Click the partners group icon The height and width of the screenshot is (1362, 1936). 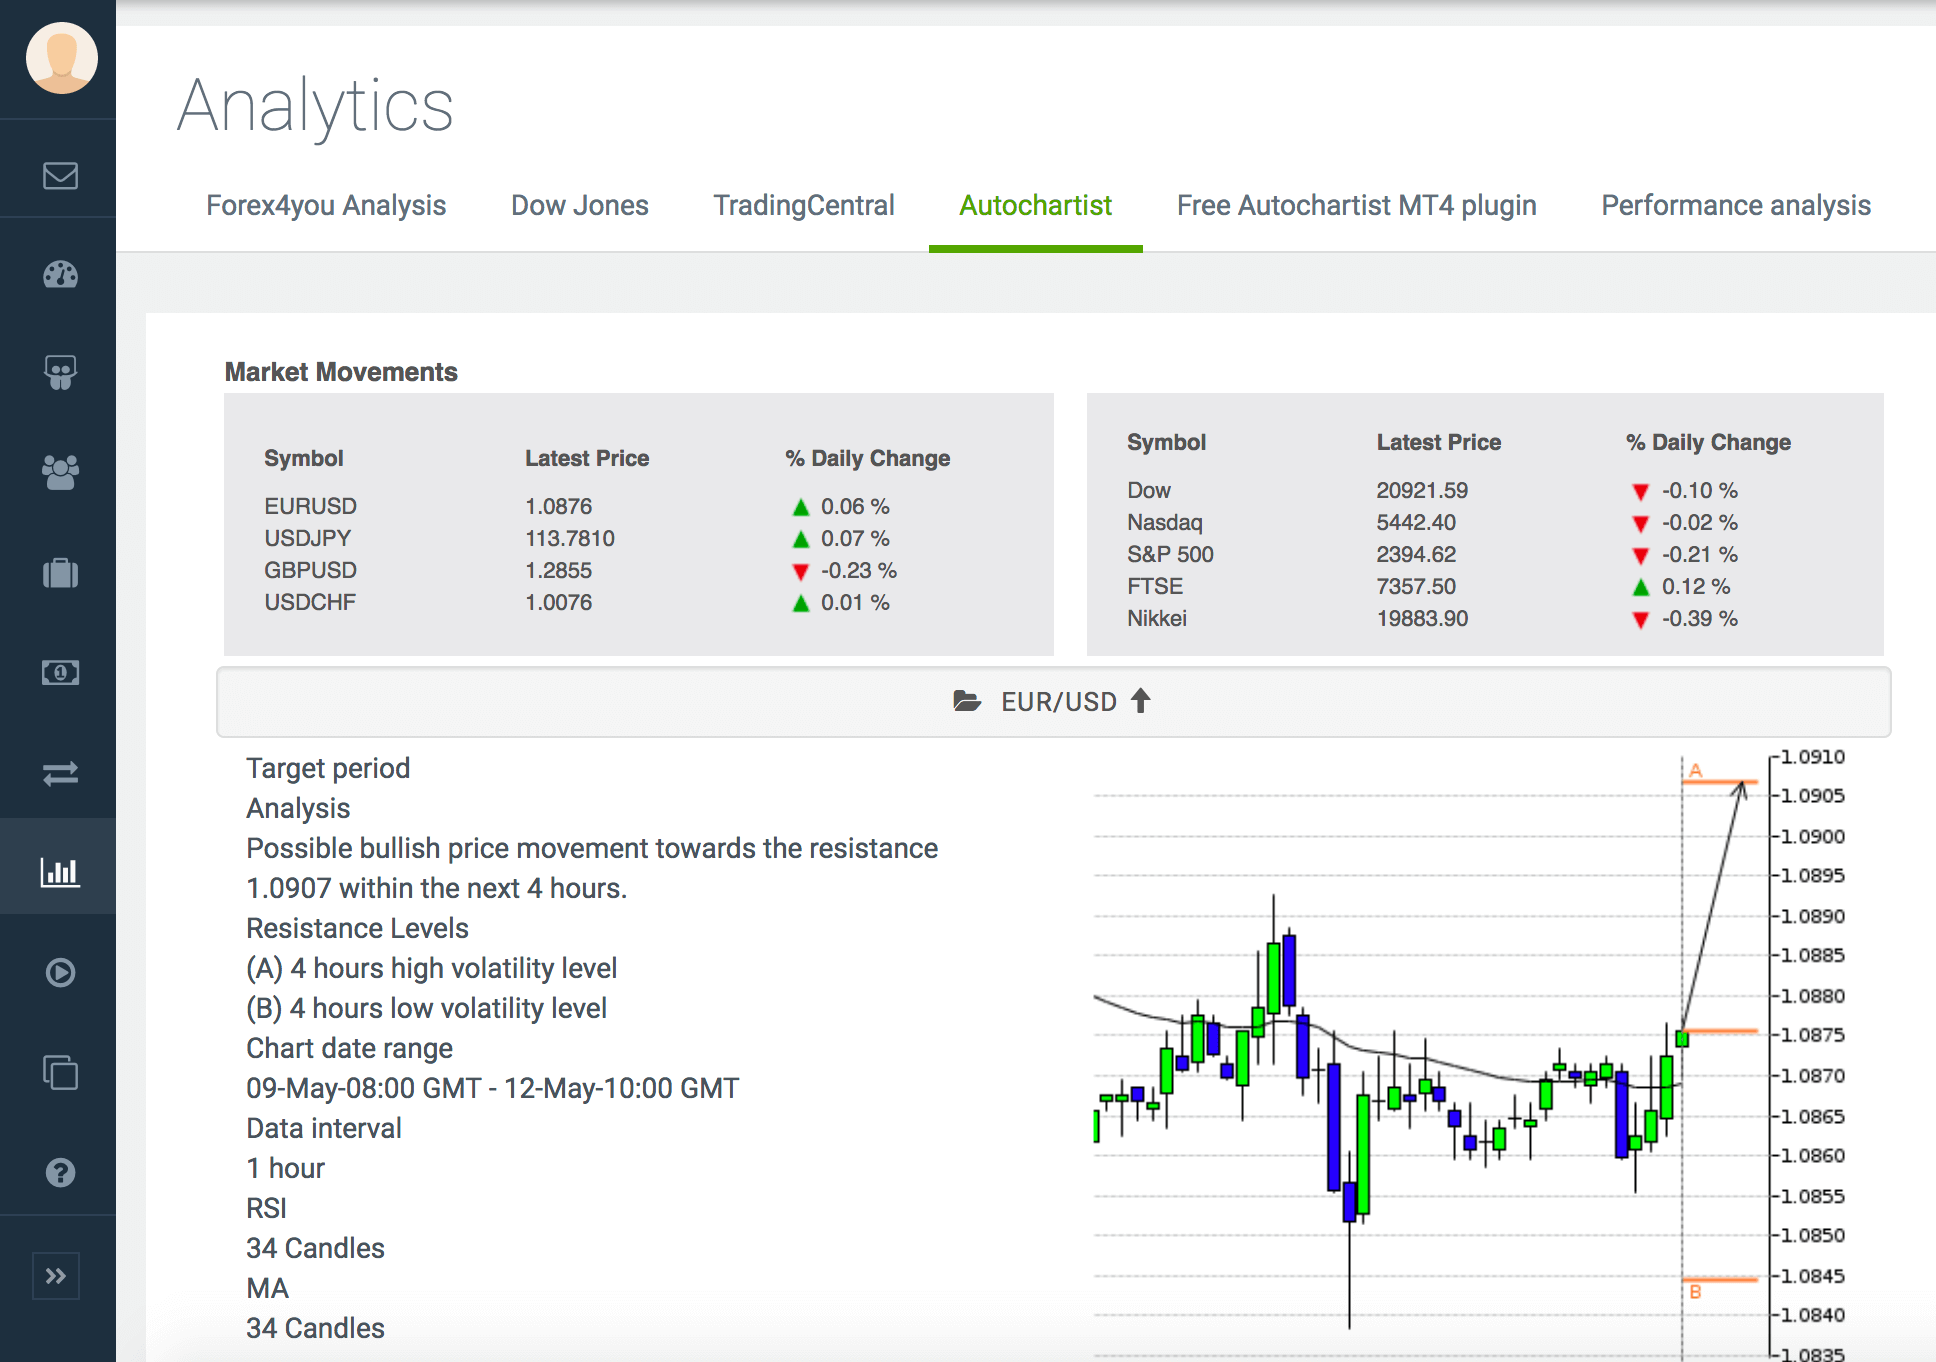click(59, 472)
